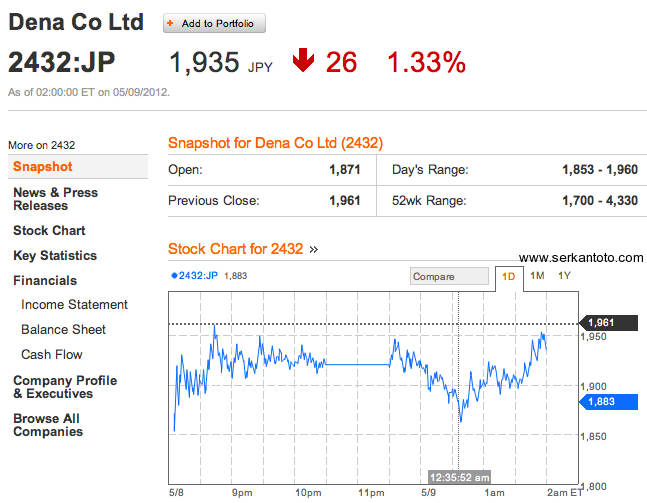Click the 2432:JP chart legend label
Screen dimensions: 647x503
(x=198, y=276)
